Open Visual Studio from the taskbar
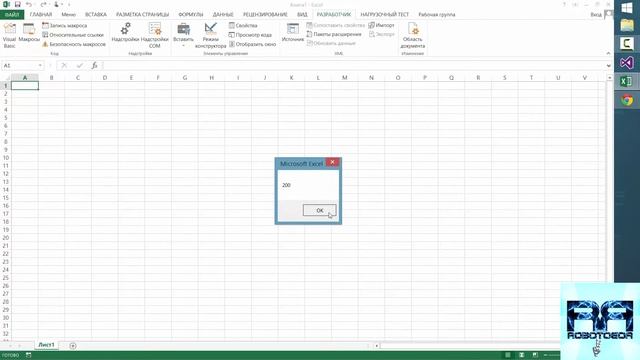640x360 pixels. pos(627,62)
